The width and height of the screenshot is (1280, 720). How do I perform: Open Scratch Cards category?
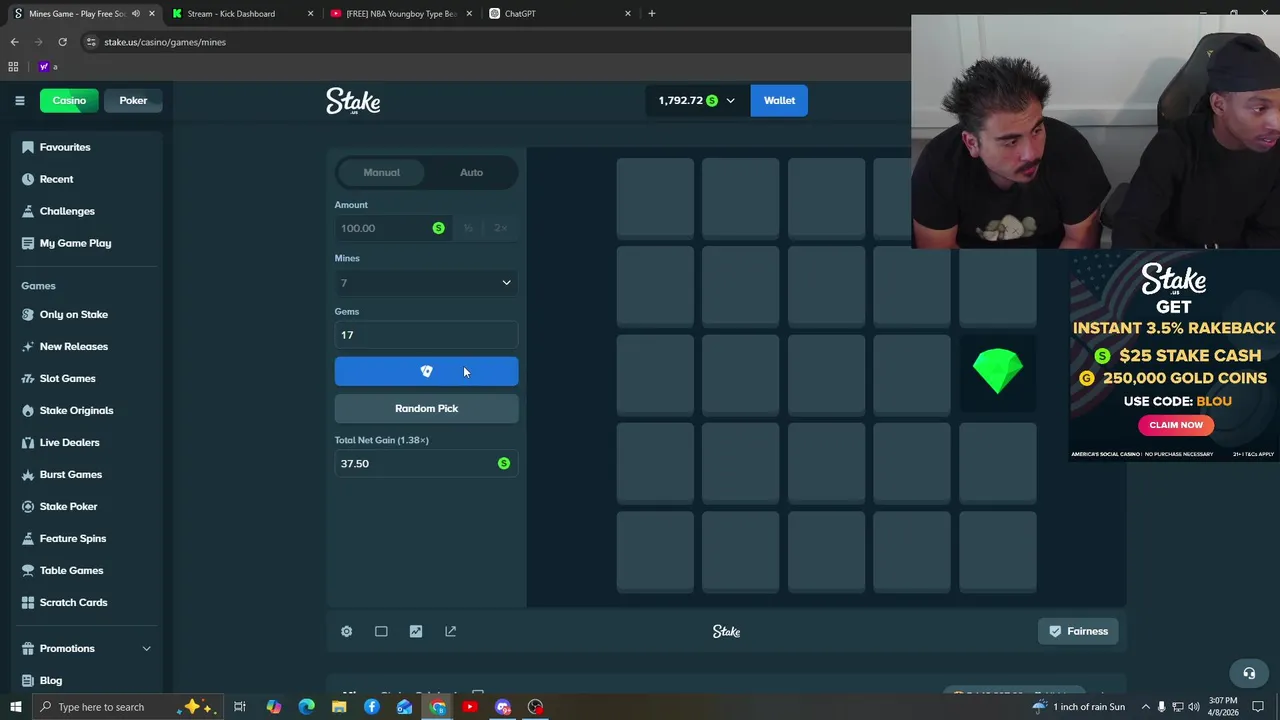73,602
